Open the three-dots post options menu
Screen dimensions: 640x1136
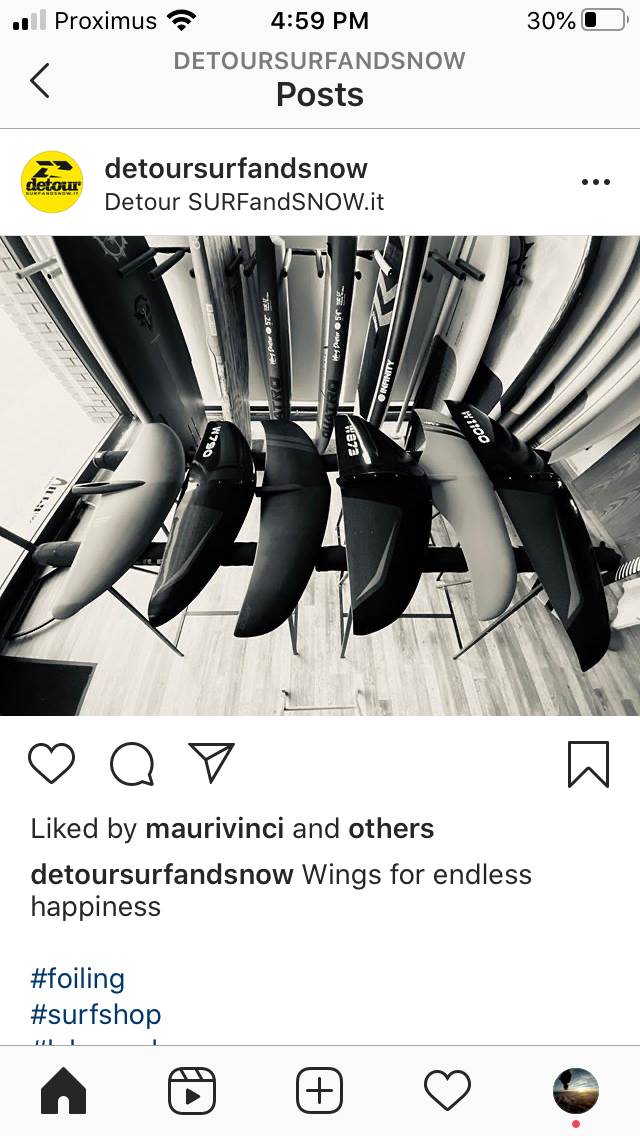(x=596, y=182)
